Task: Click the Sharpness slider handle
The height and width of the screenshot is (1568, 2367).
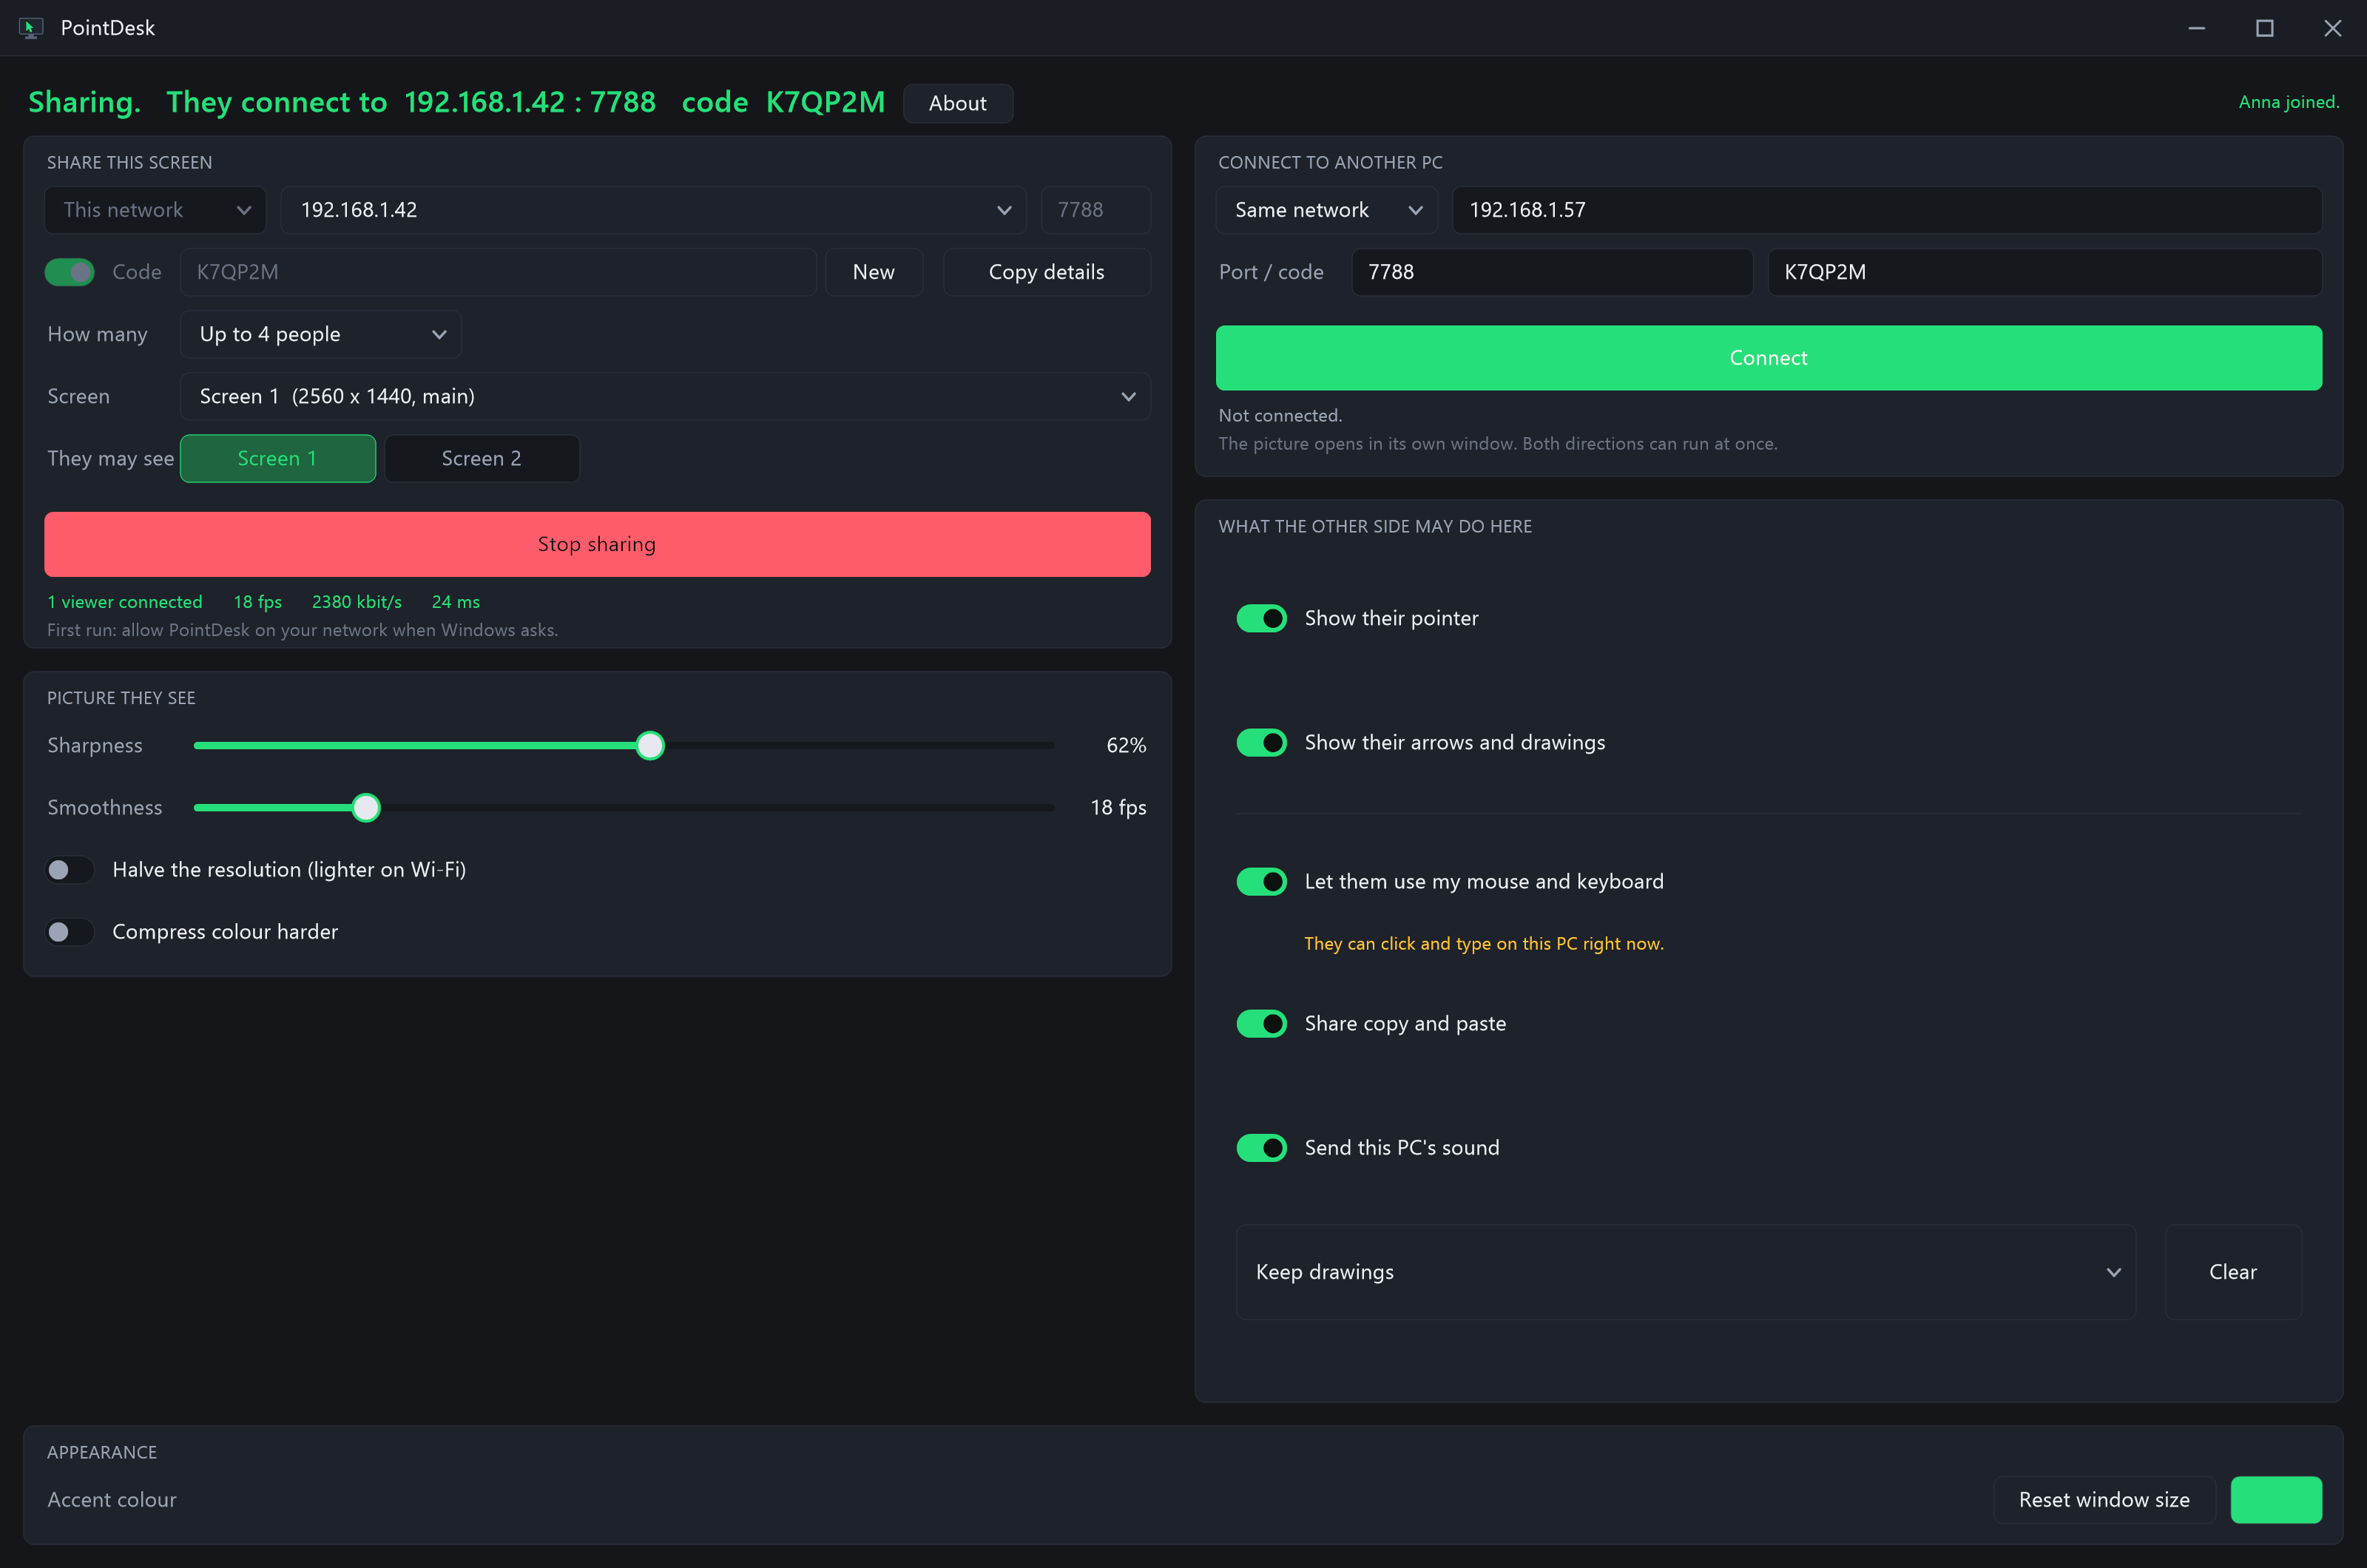Action: point(650,745)
